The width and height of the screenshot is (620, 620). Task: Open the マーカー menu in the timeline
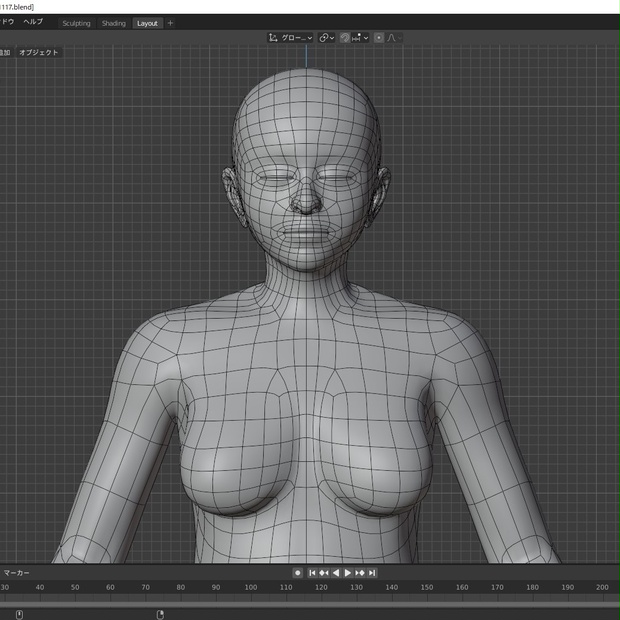[16, 573]
